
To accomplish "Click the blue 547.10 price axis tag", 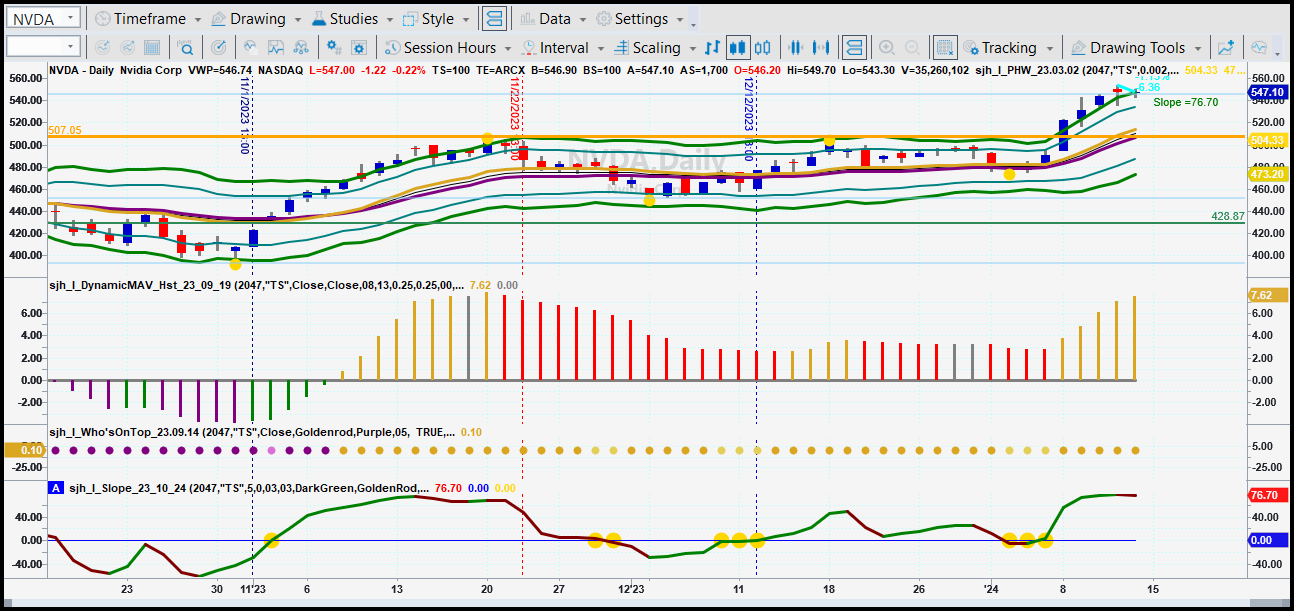I will [x=1268, y=92].
